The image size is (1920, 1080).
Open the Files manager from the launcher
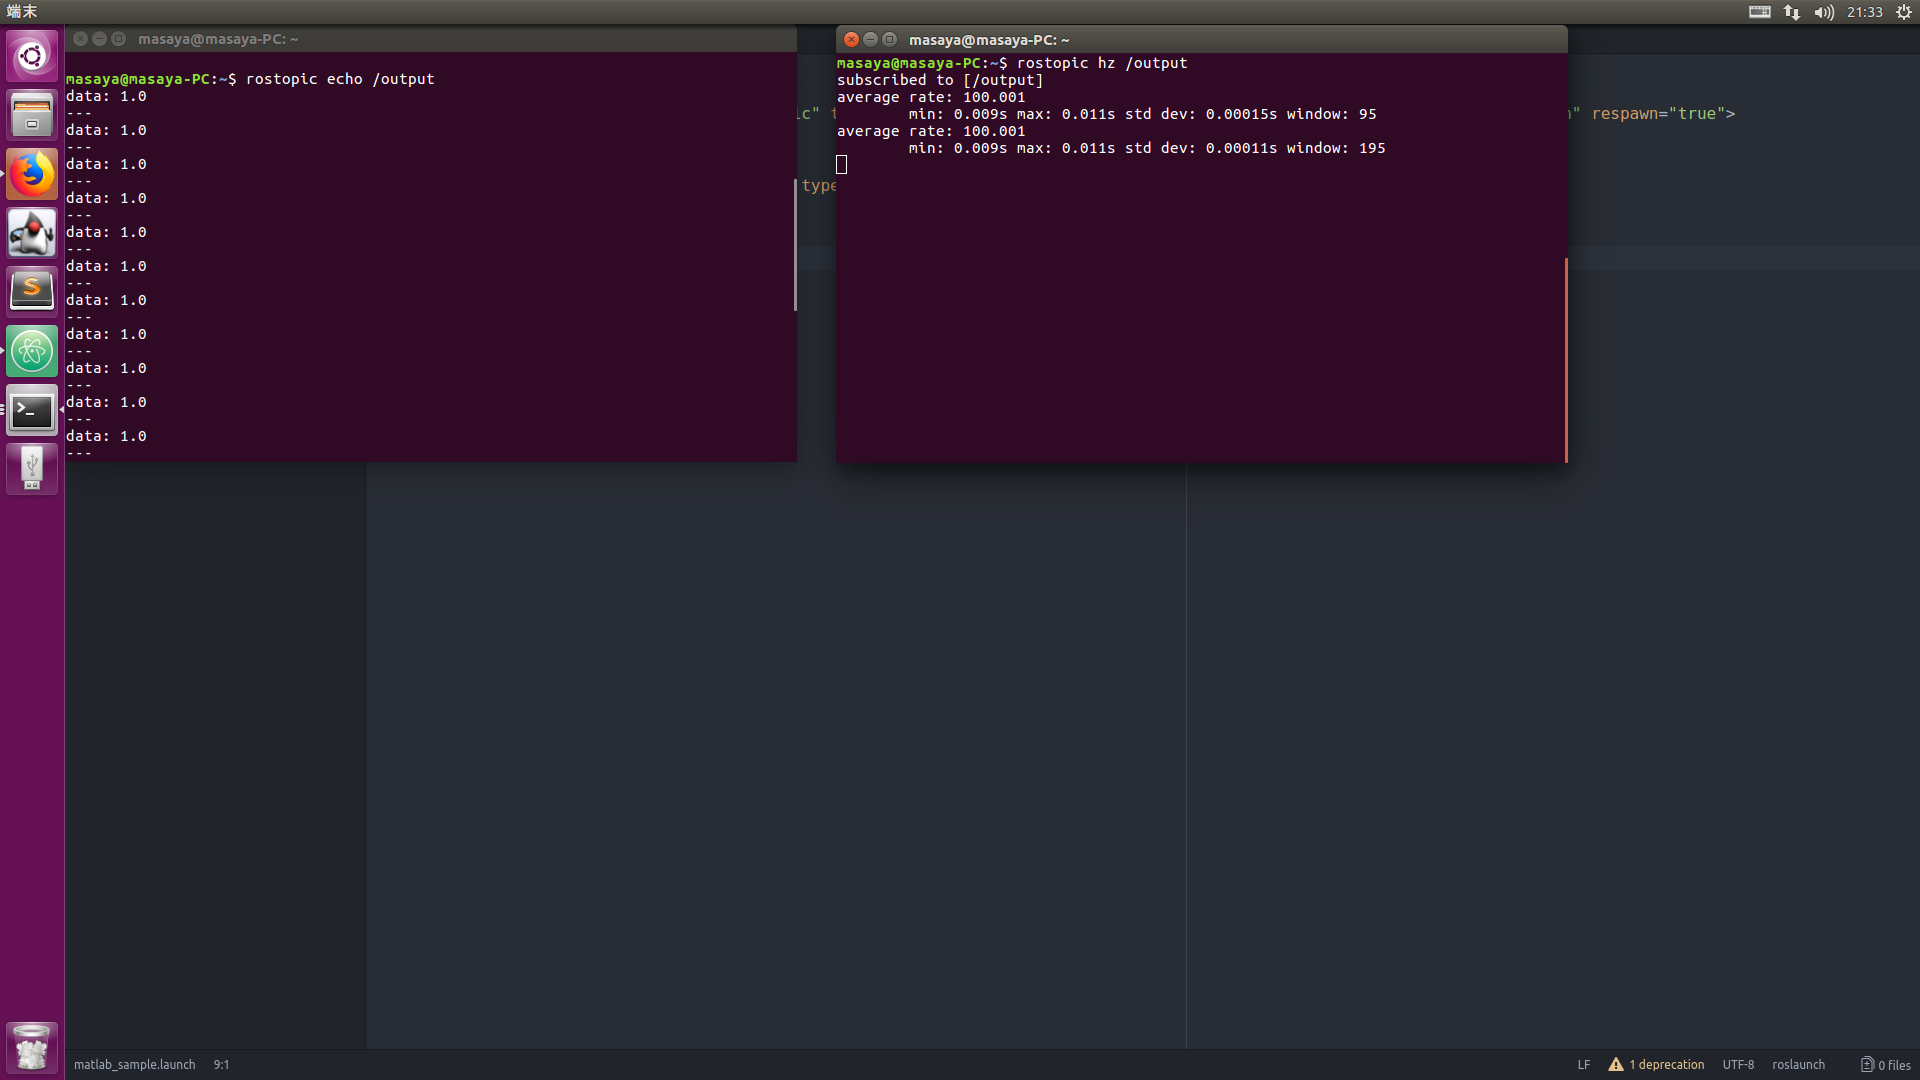pyautogui.click(x=32, y=114)
